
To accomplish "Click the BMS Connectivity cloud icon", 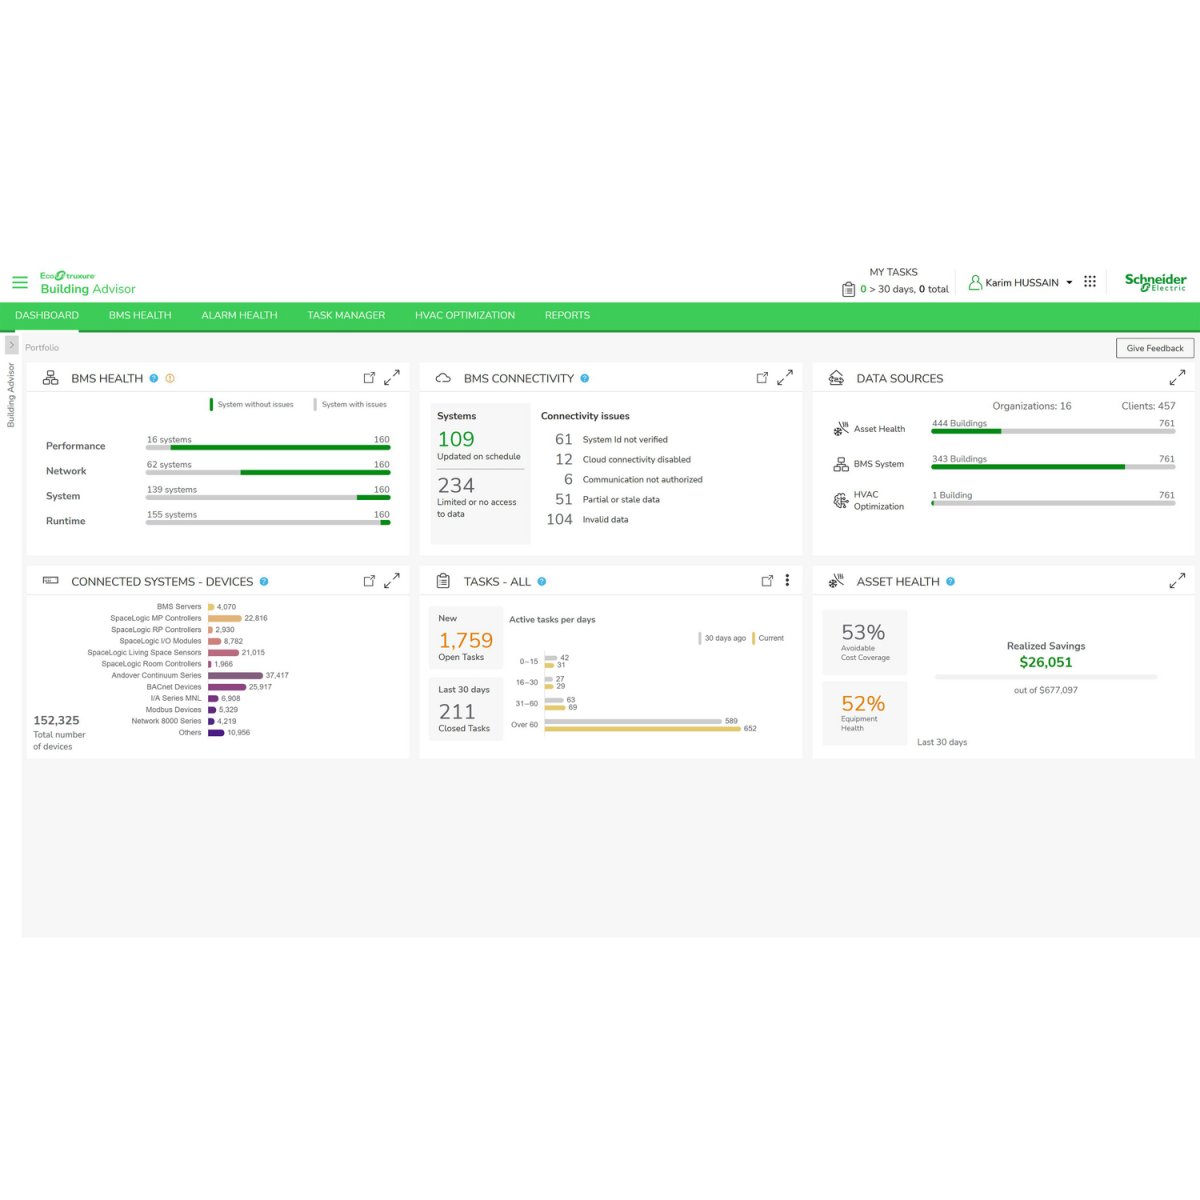I will [x=443, y=378].
